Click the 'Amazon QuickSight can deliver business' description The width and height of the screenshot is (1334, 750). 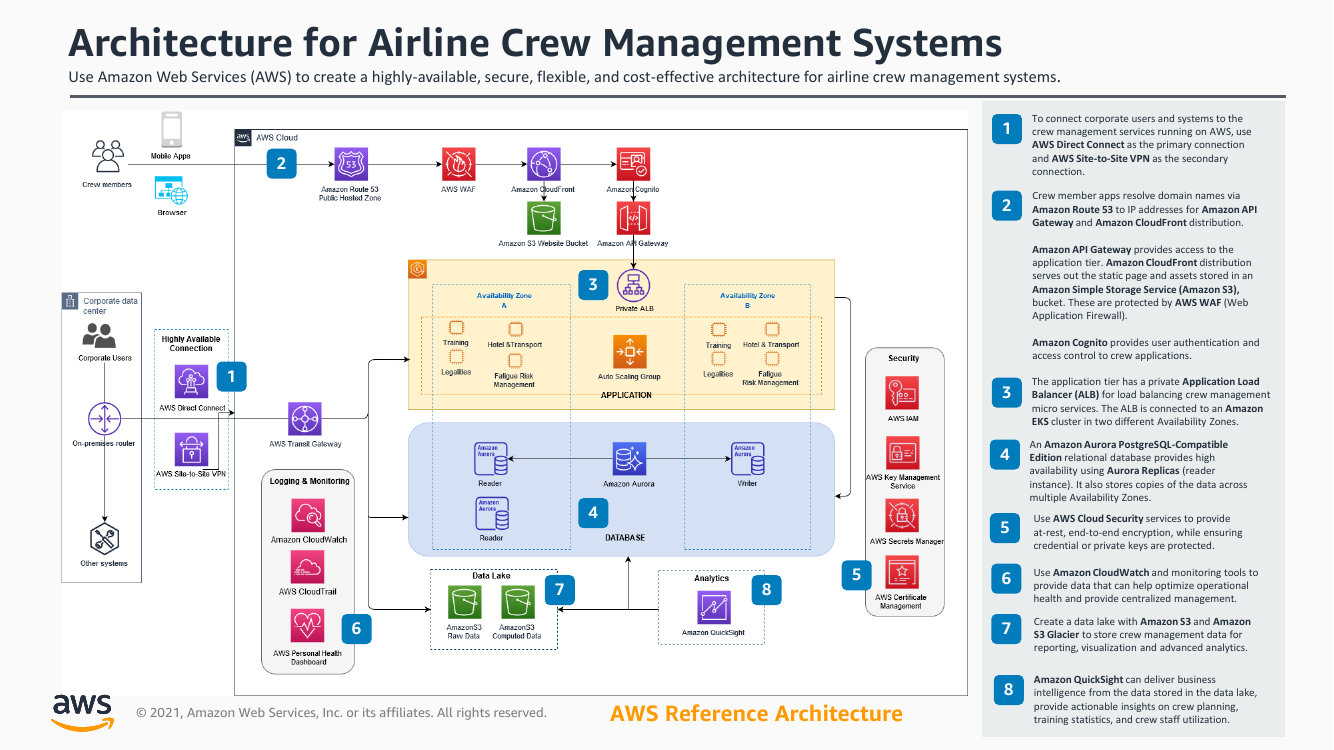point(1145,699)
